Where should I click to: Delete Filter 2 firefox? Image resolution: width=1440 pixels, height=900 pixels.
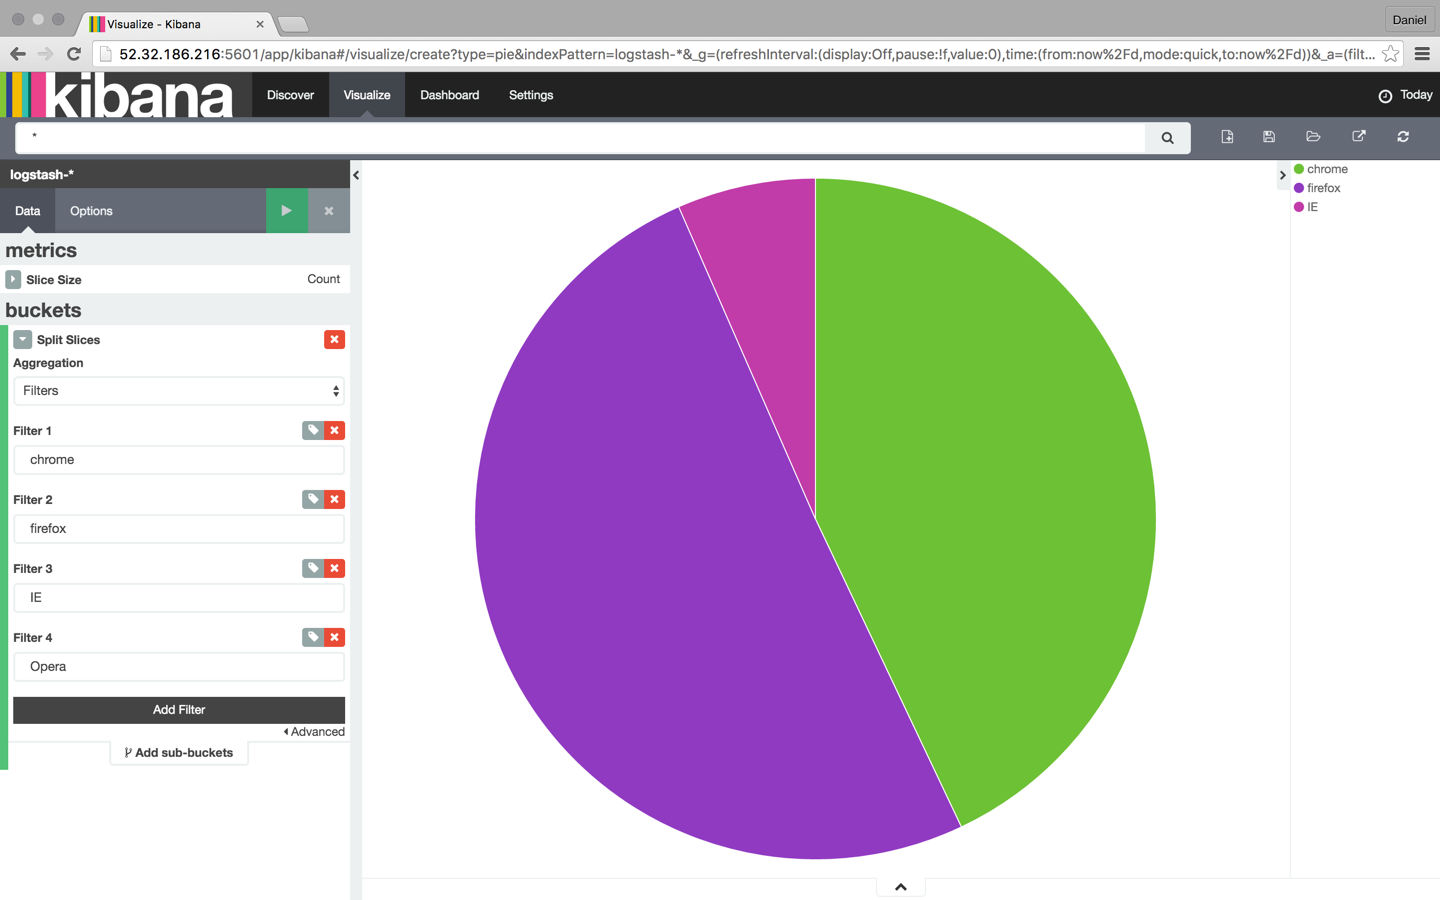[335, 499]
